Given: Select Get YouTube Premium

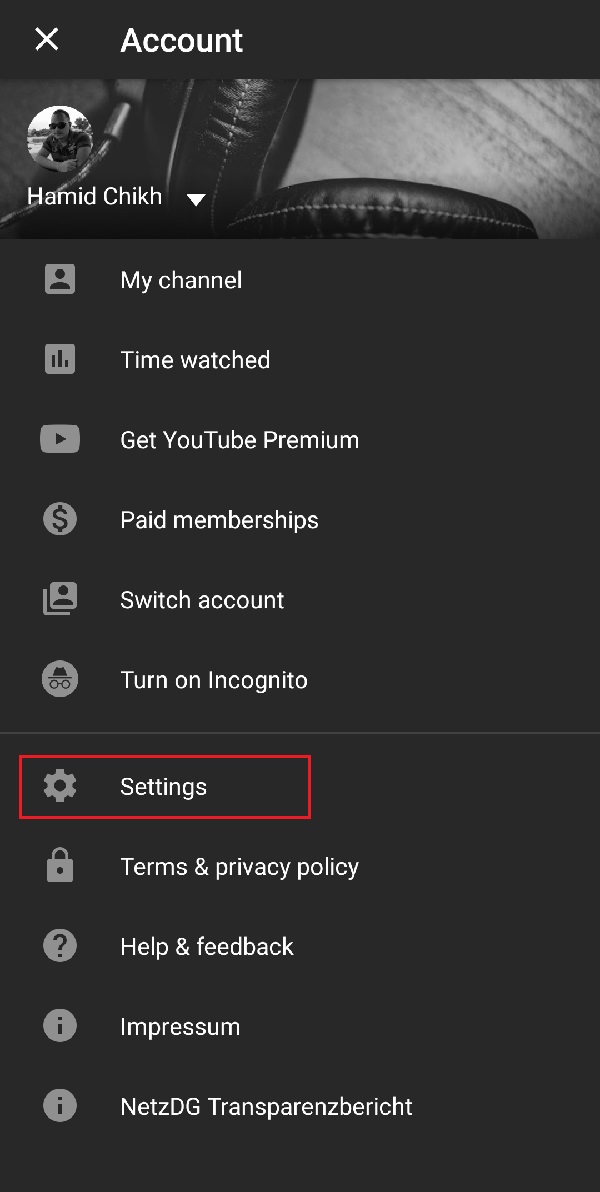Looking at the screenshot, I should 239,439.
